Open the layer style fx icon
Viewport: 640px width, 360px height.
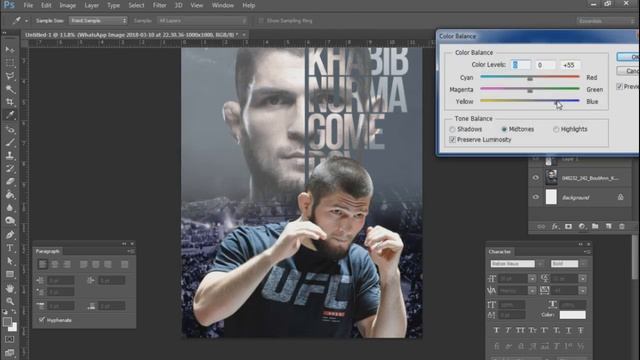coord(555,227)
